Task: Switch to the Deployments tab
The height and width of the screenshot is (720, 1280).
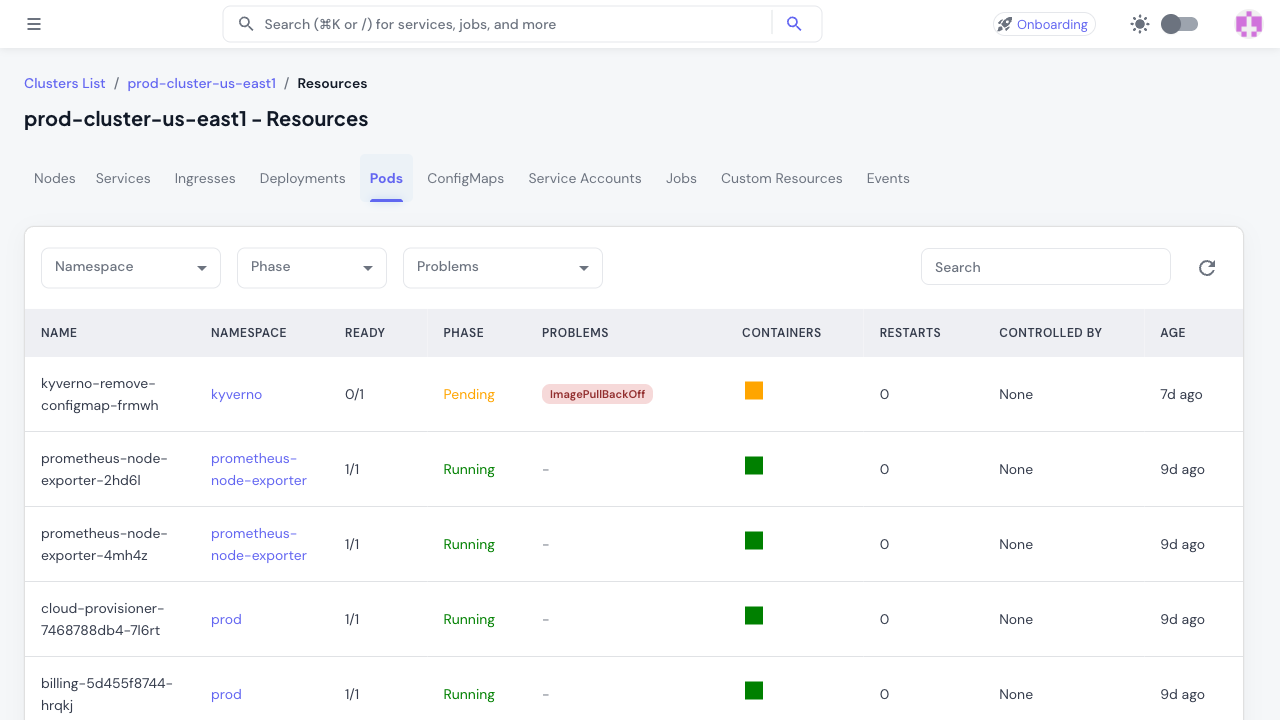Action: [302, 178]
